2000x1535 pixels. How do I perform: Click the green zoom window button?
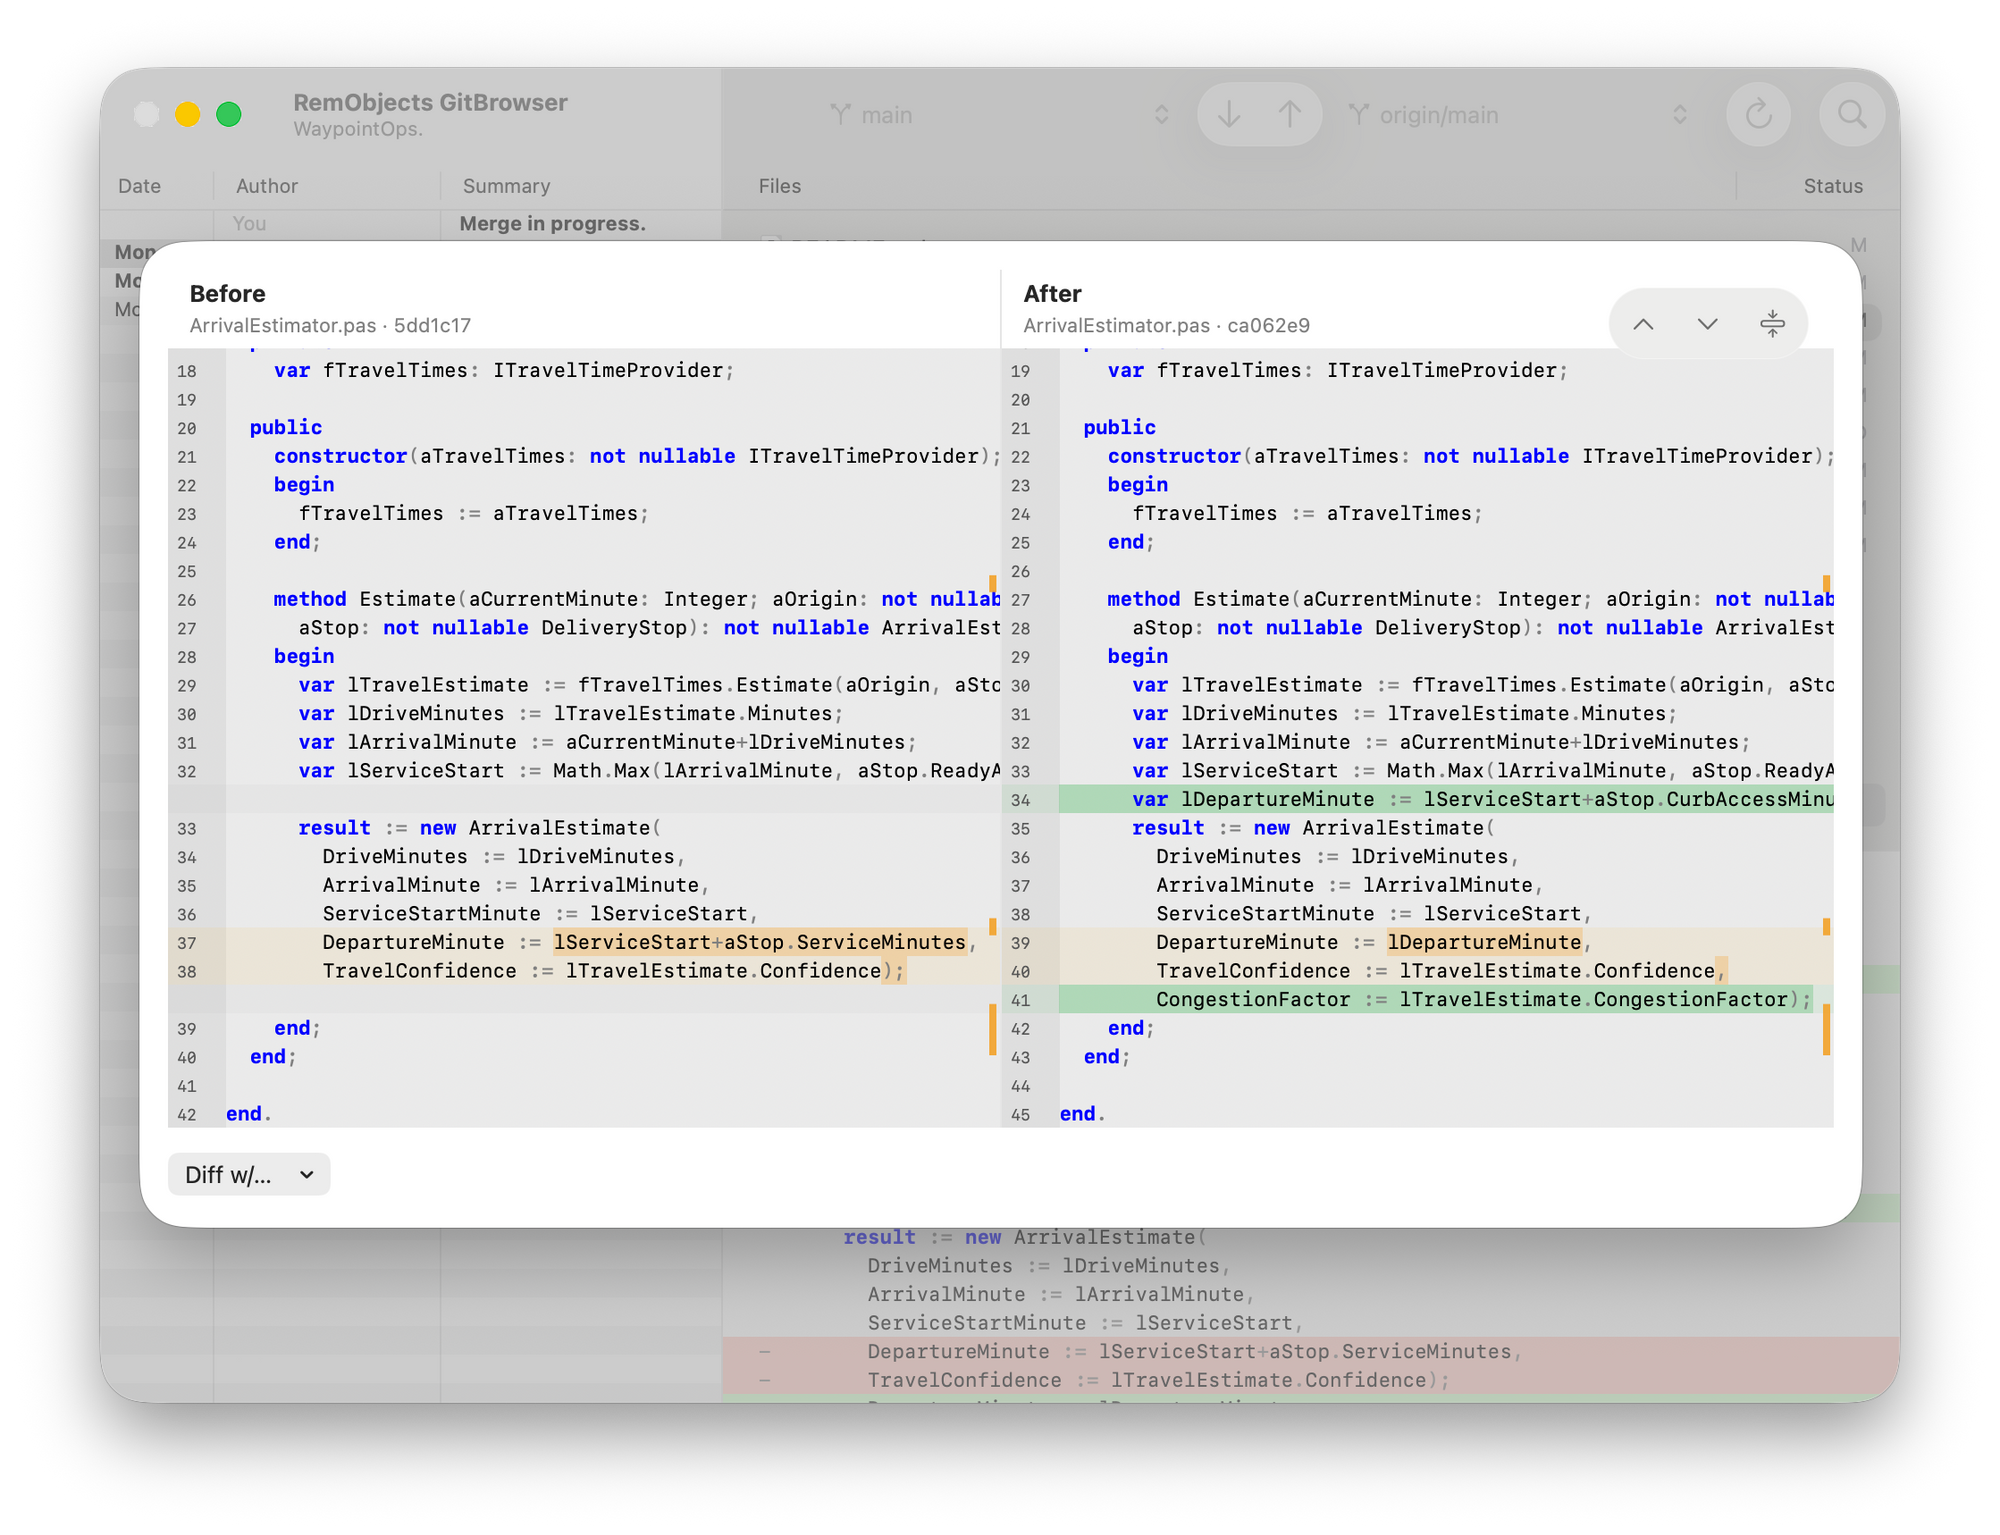point(229,115)
